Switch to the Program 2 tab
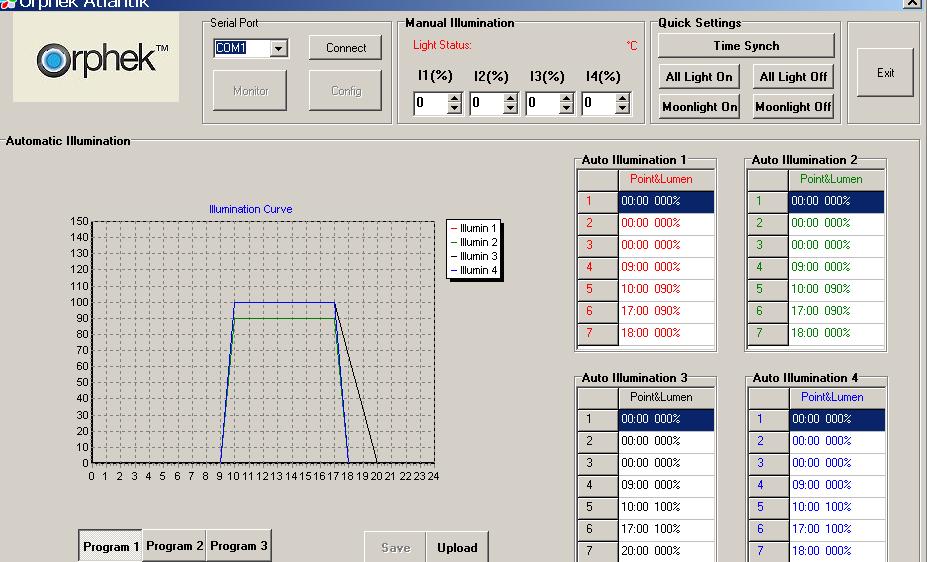 (x=174, y=546)
